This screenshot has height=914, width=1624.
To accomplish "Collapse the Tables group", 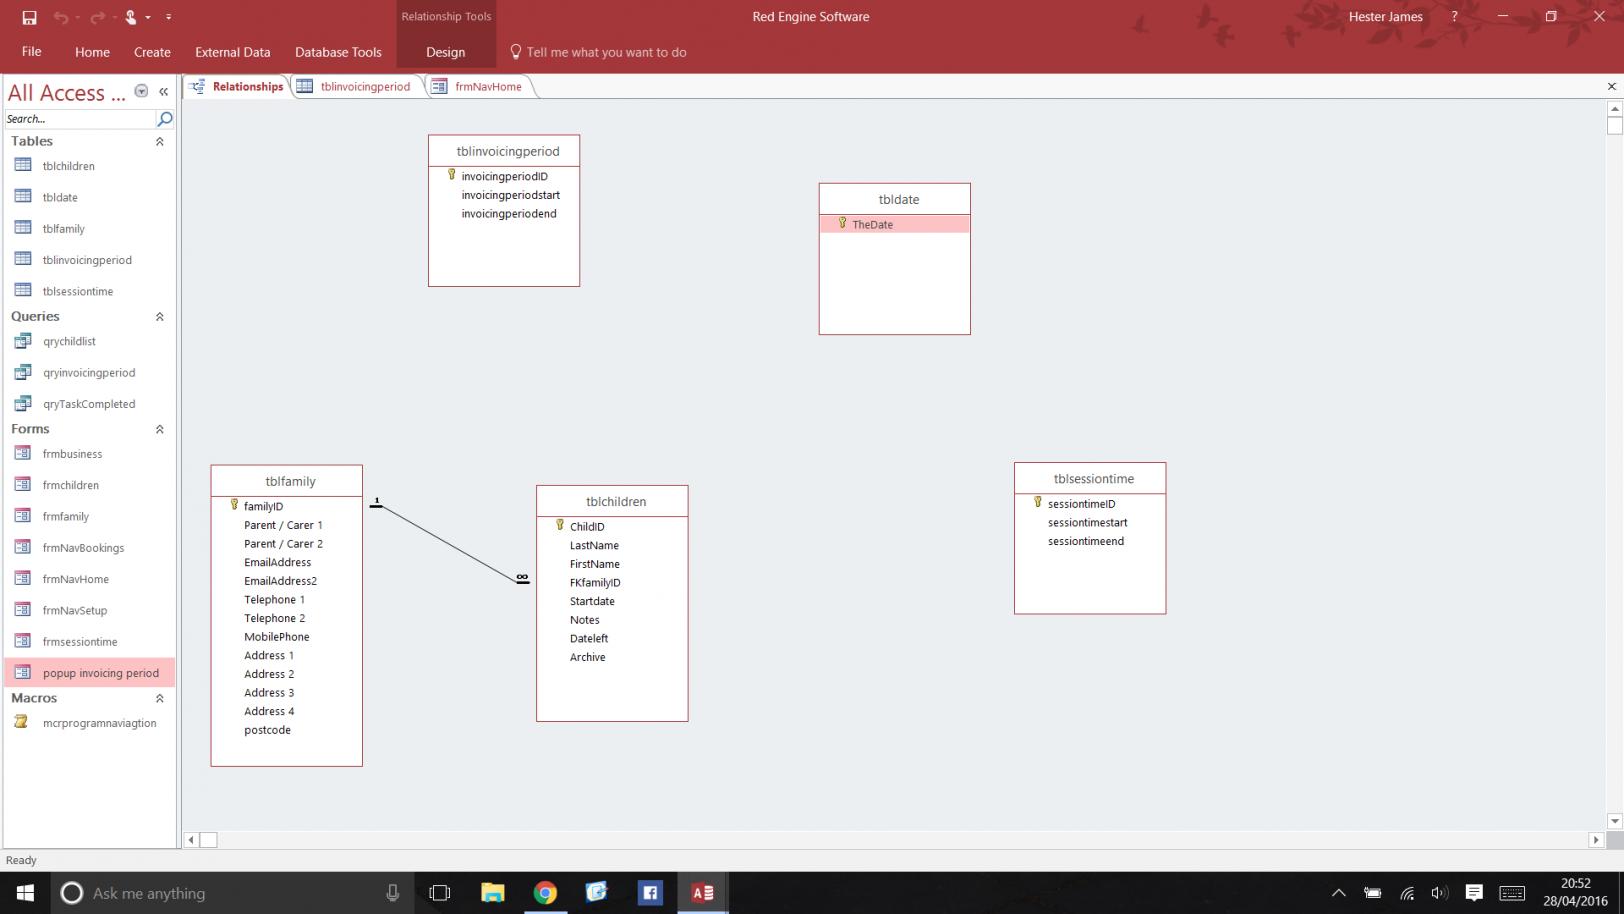I will [159, 142].
